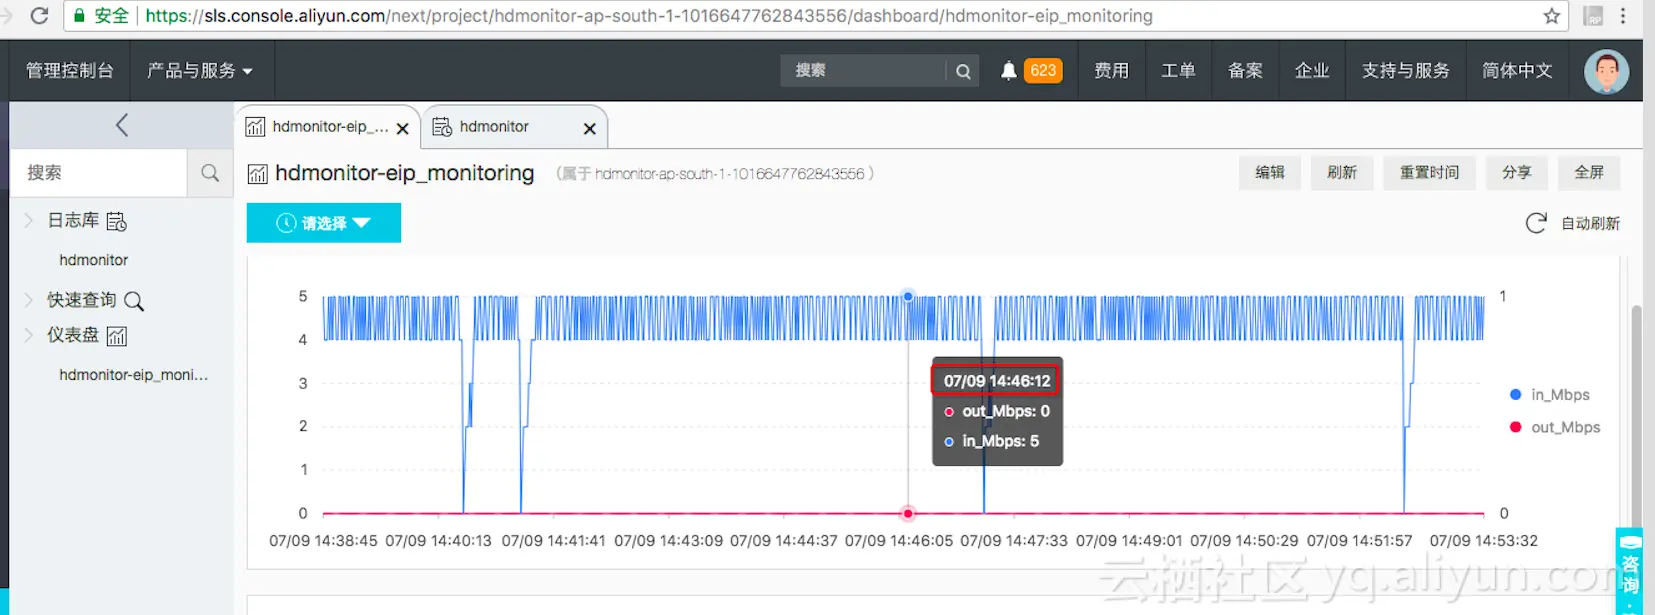Expand the 快速查询 tree section

point(29,300)
